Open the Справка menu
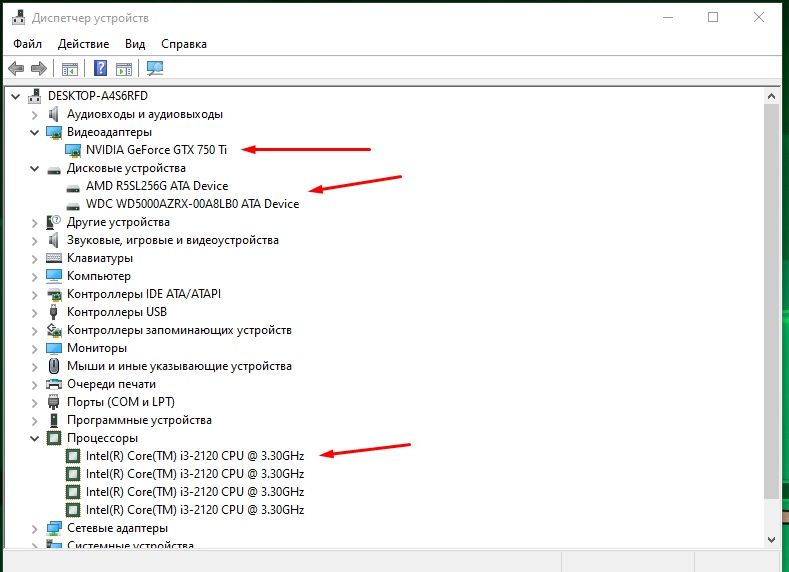Viewport: 789px width, 572px height. tap(184, 44)
